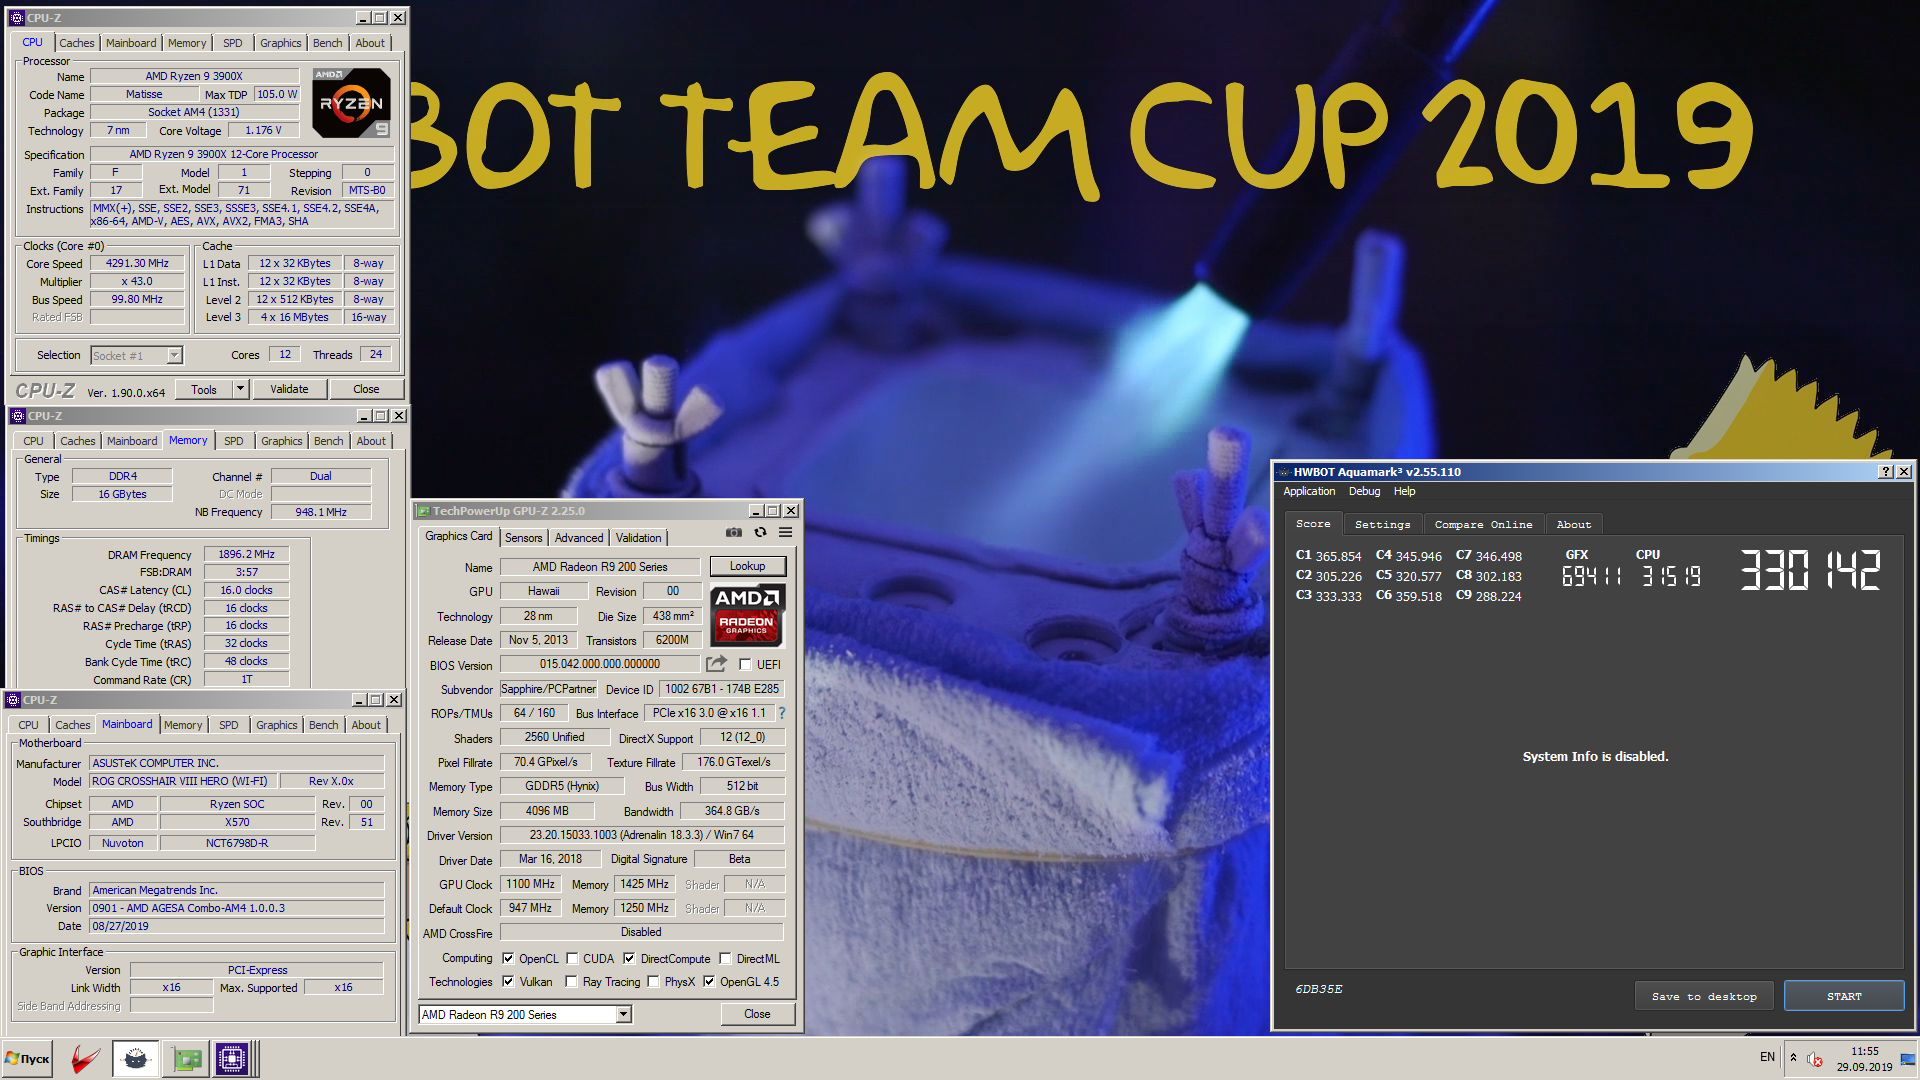
Task: Open the Windows Пуск start button
Action: pos(27,1059)
